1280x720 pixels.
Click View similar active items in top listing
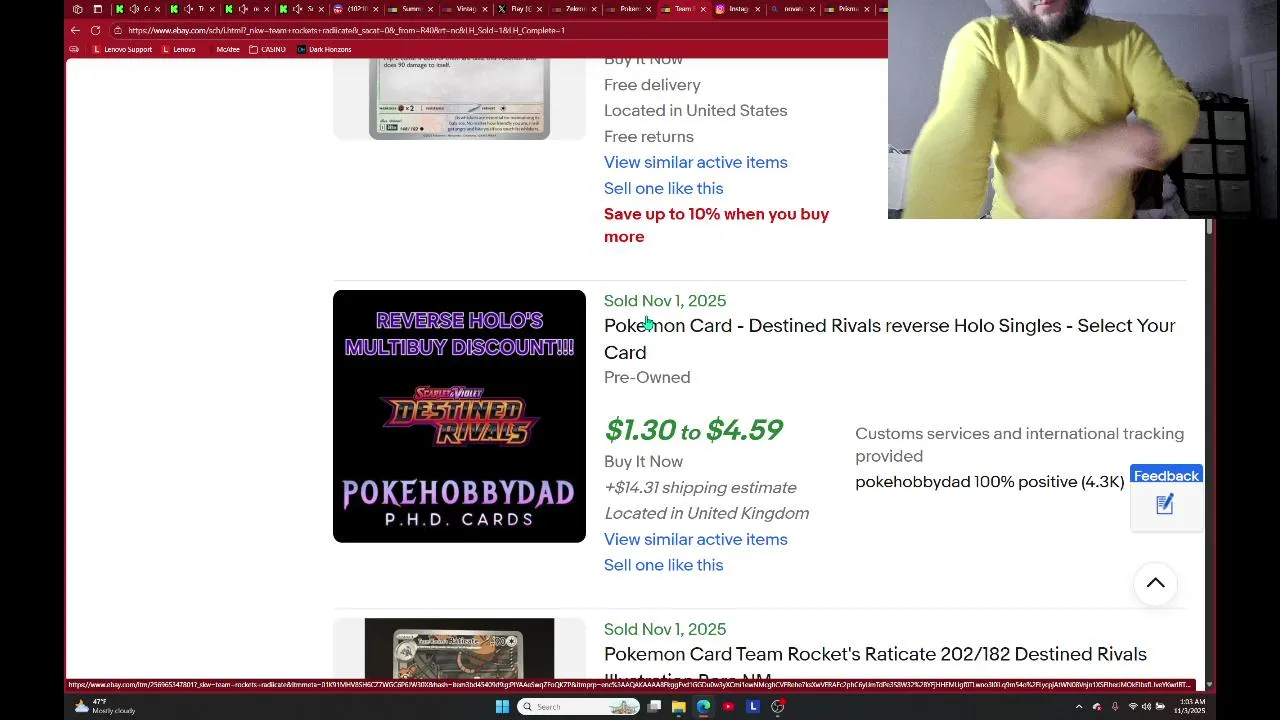point(695,162)
